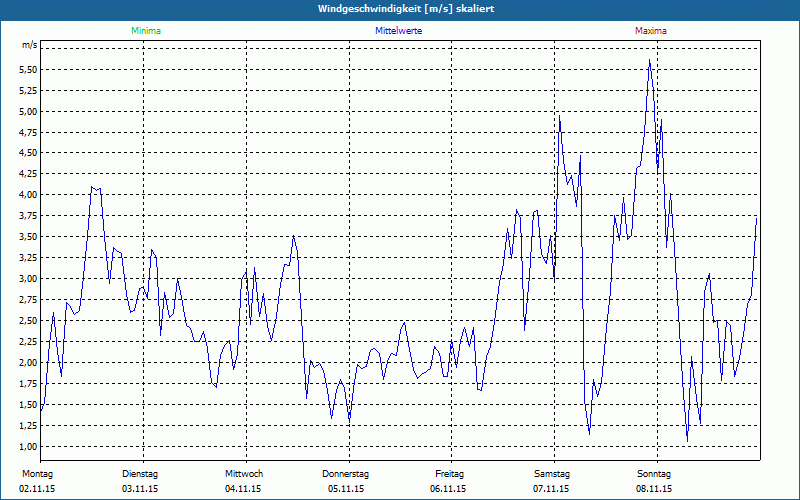This screenshot has height=500, width=800.
Task: Click the m/s axis unit label
Action: coord(30,45)
